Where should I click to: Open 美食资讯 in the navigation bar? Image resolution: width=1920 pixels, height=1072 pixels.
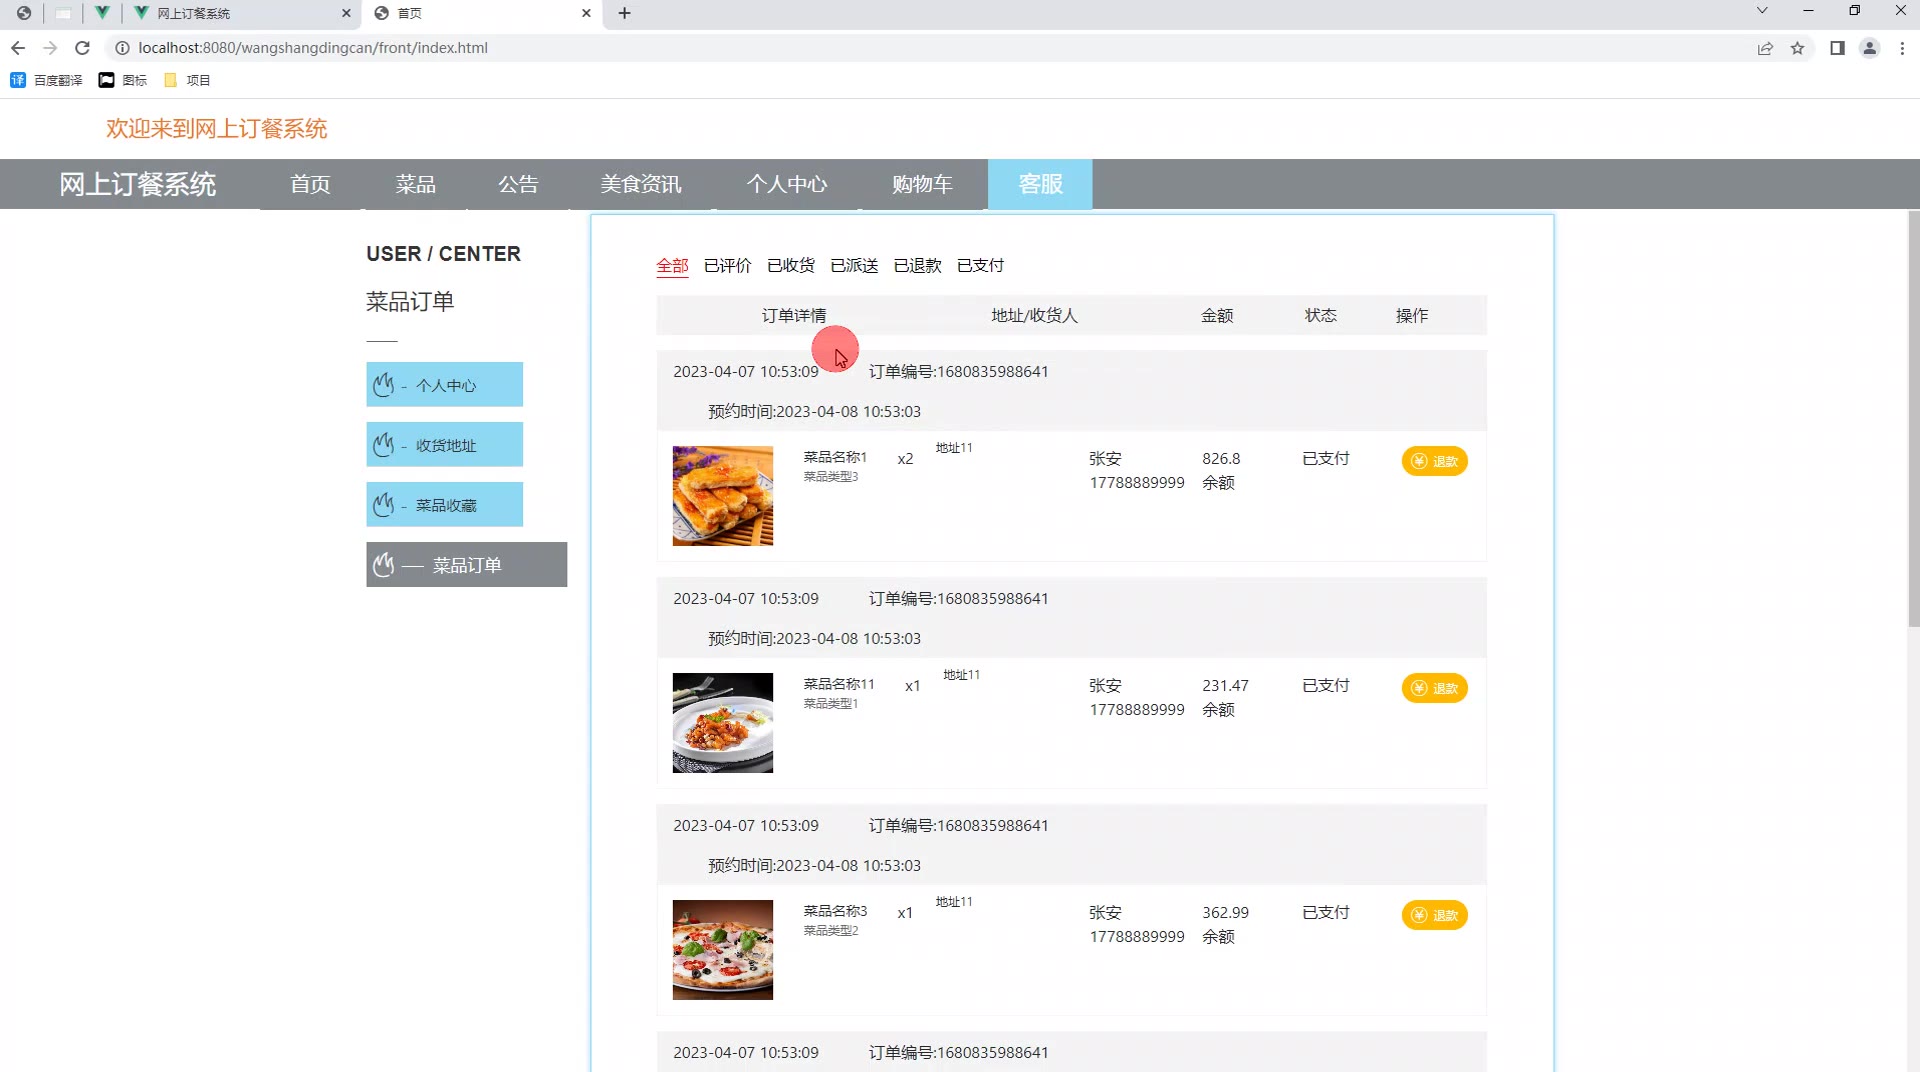coord(641,184)
